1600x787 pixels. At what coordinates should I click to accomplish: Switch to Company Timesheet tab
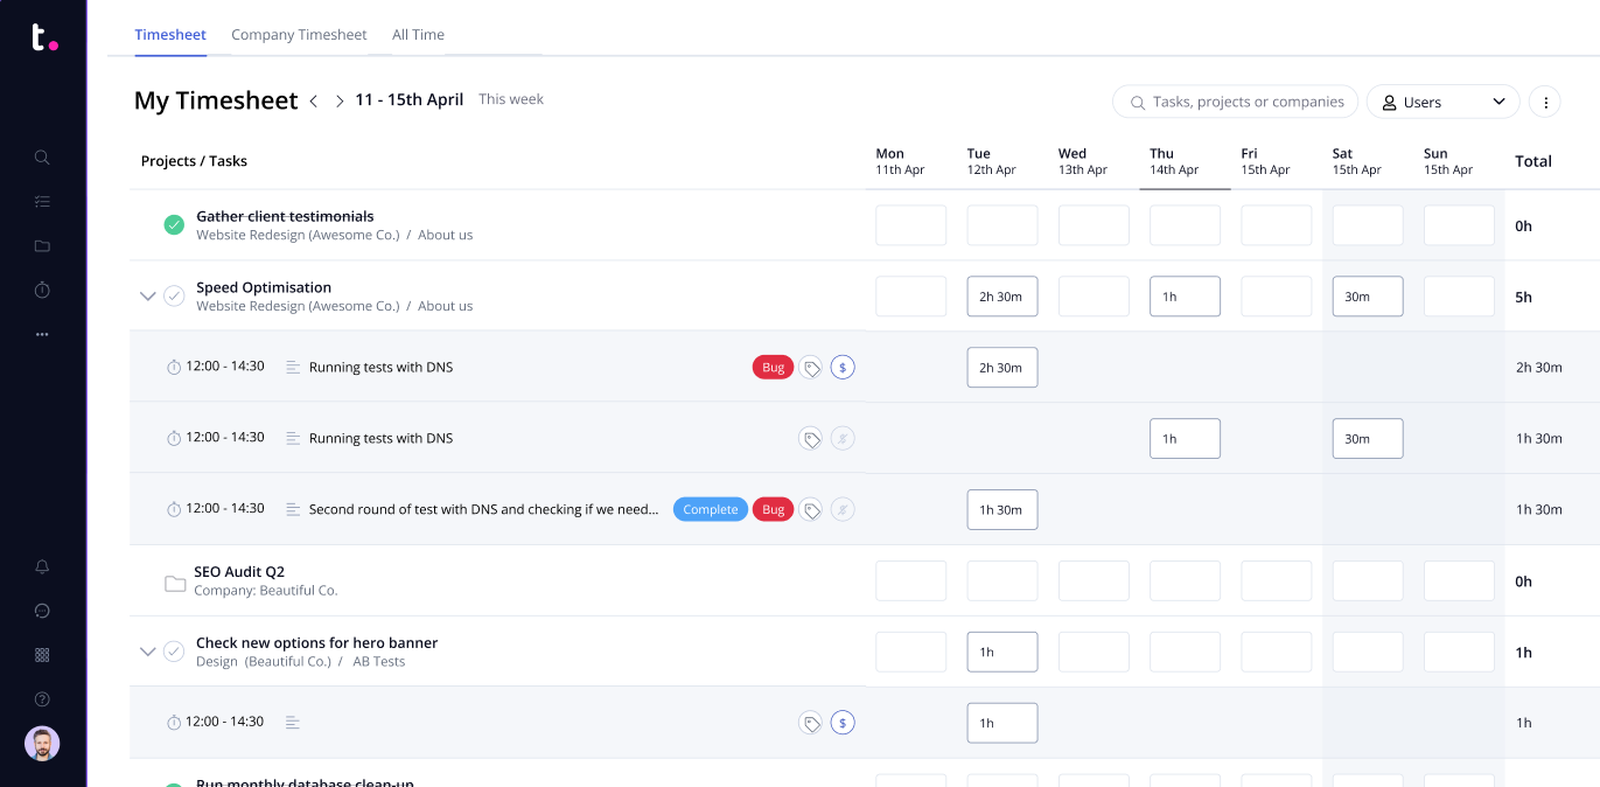[299, 35]
